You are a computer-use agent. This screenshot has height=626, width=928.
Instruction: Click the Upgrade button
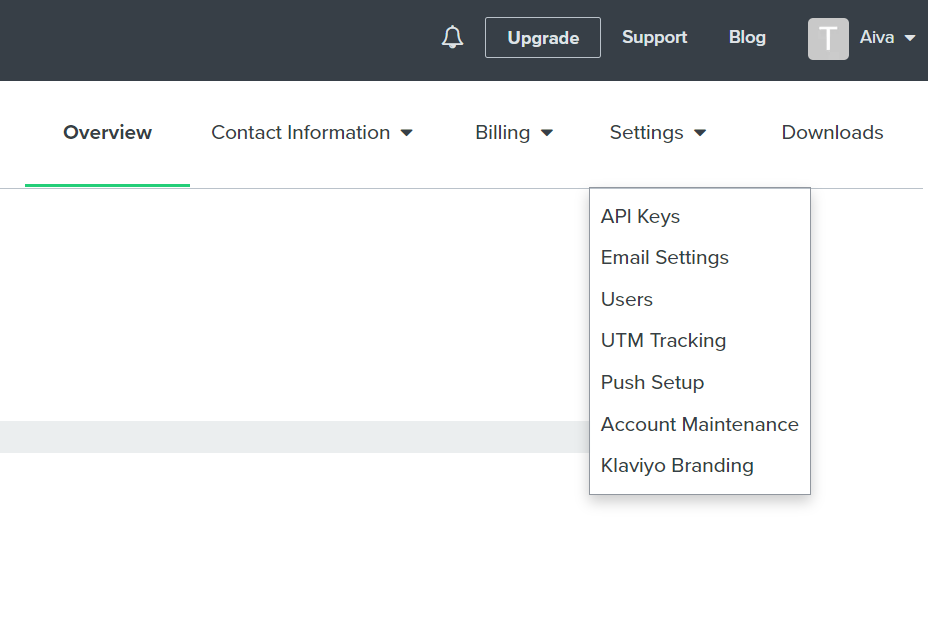tap(543, 38)
